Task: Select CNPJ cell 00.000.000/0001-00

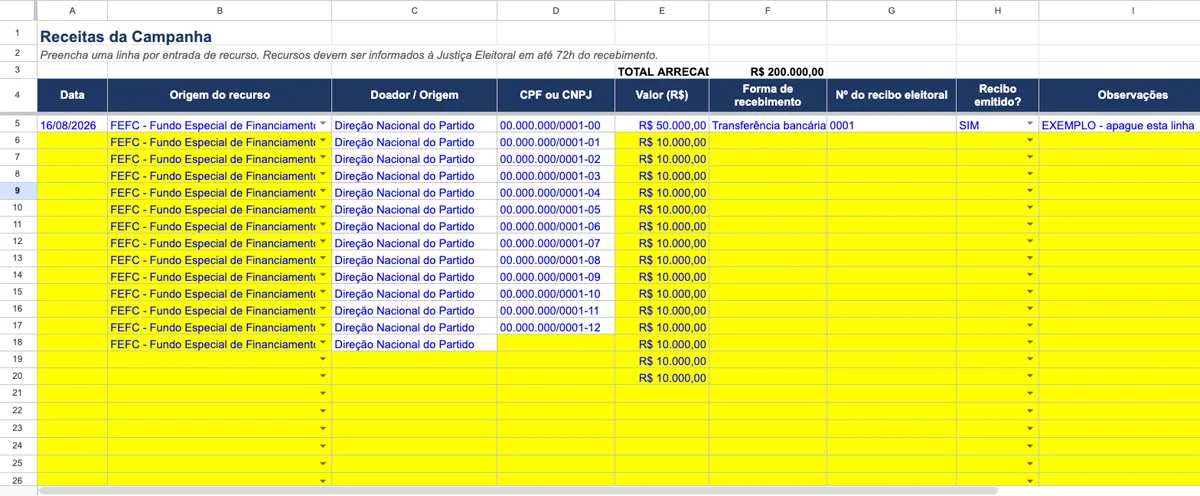Action: pos(555,125)
